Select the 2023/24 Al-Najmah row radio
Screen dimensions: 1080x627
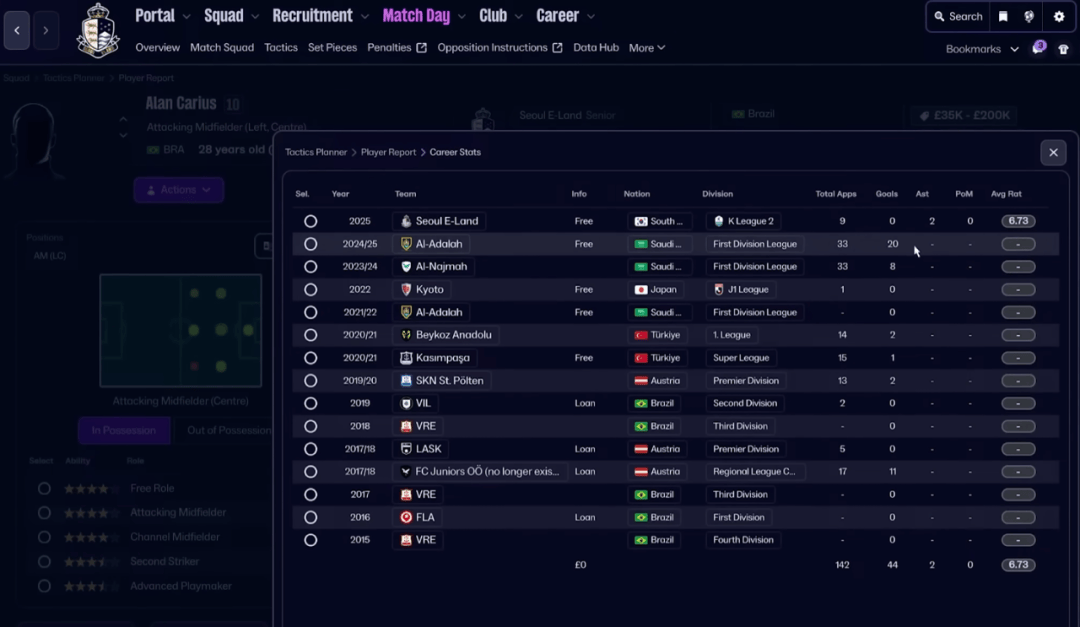click(x=310, y=267)
